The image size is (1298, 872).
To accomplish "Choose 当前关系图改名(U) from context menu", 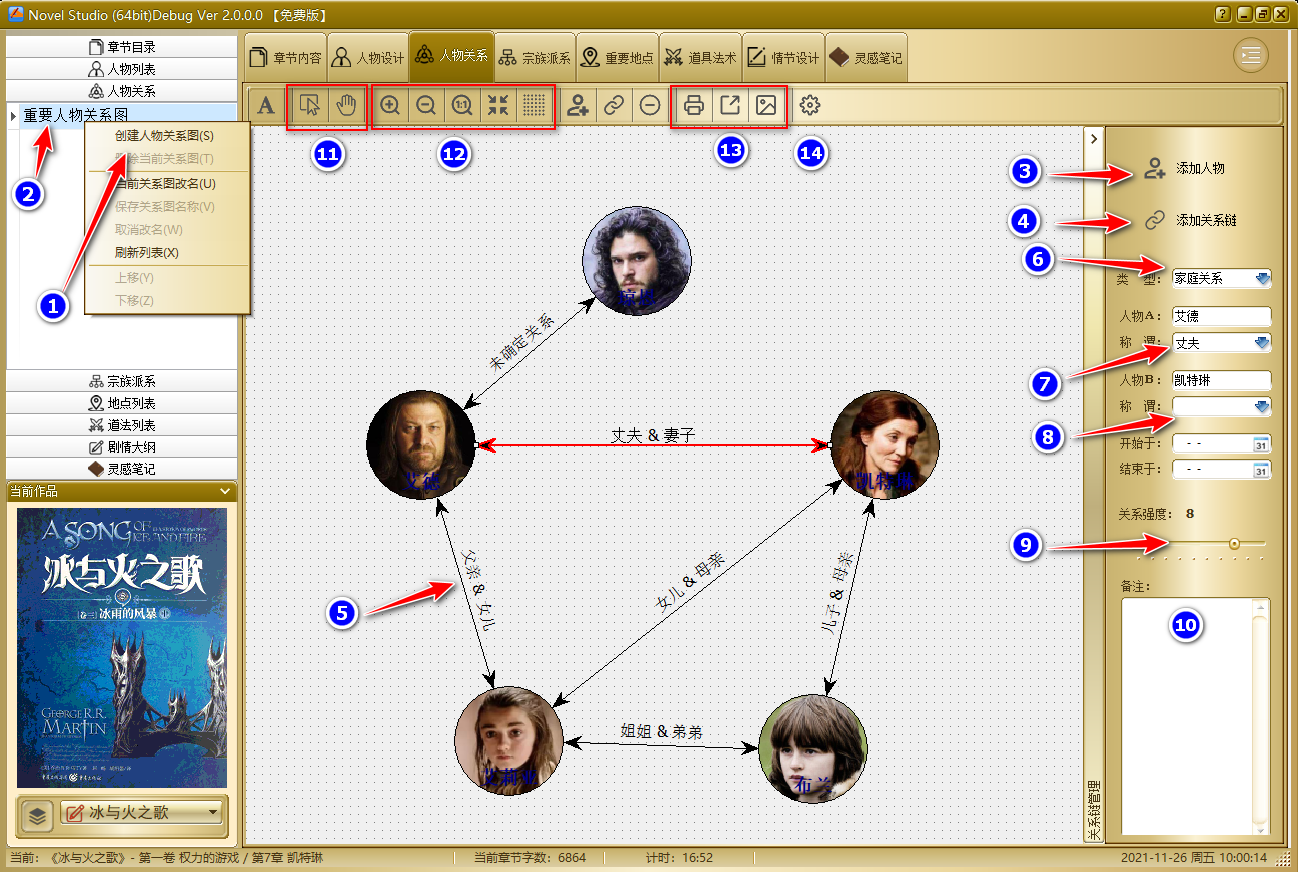I will [167, 184].
